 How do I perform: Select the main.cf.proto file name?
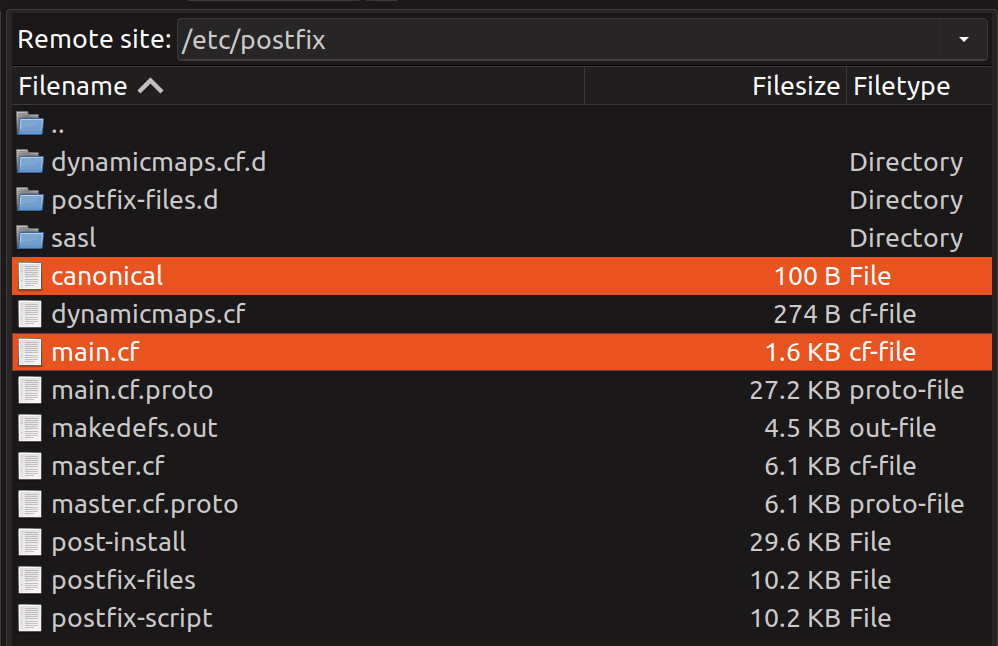point(132,391)
